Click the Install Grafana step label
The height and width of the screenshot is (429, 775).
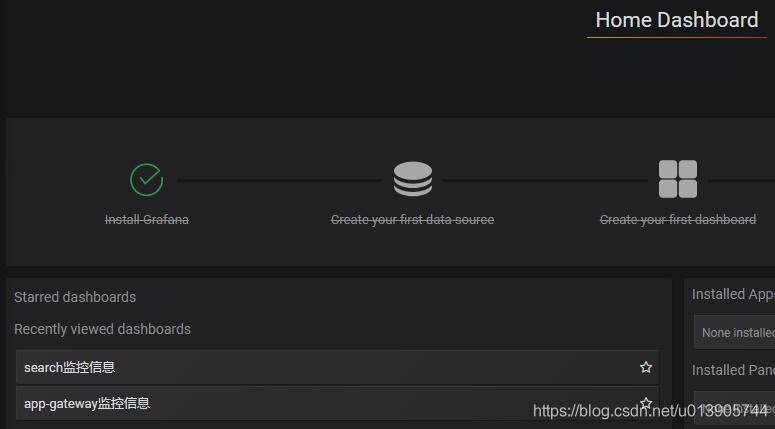(146, 219)
